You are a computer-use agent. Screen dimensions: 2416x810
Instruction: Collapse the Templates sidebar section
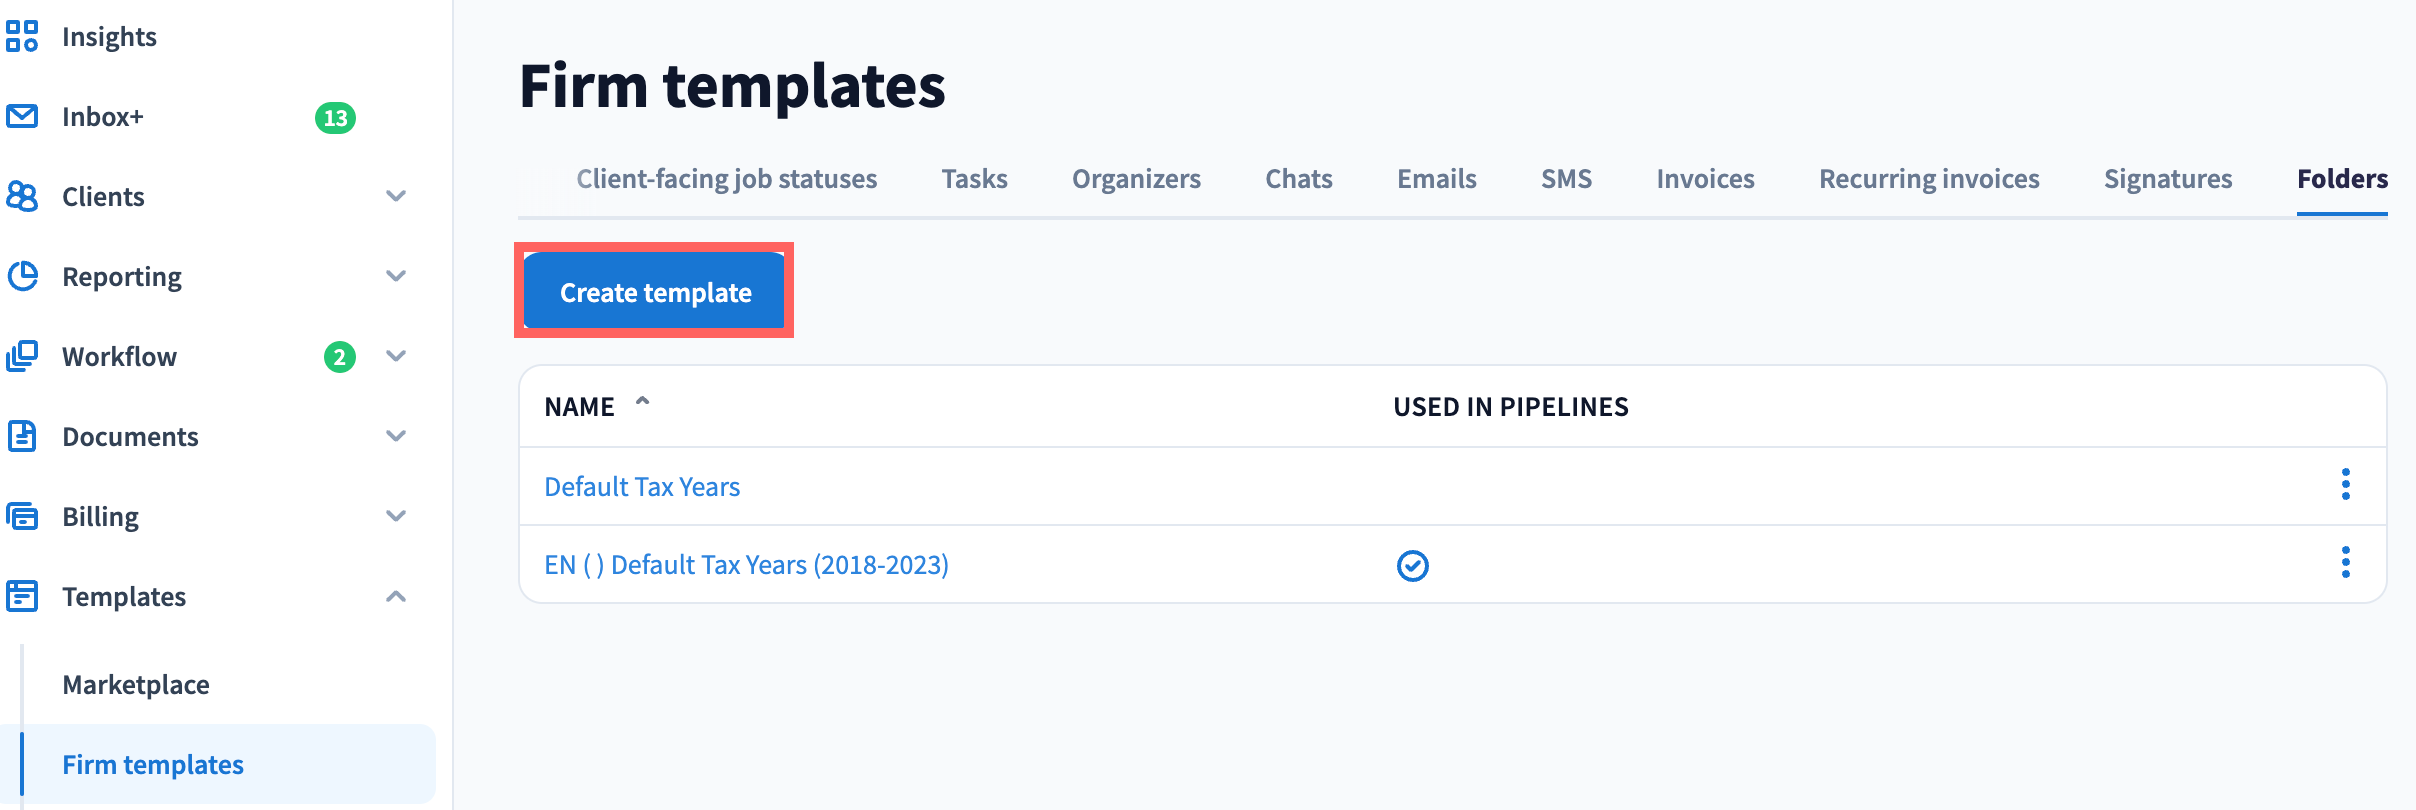396,597
